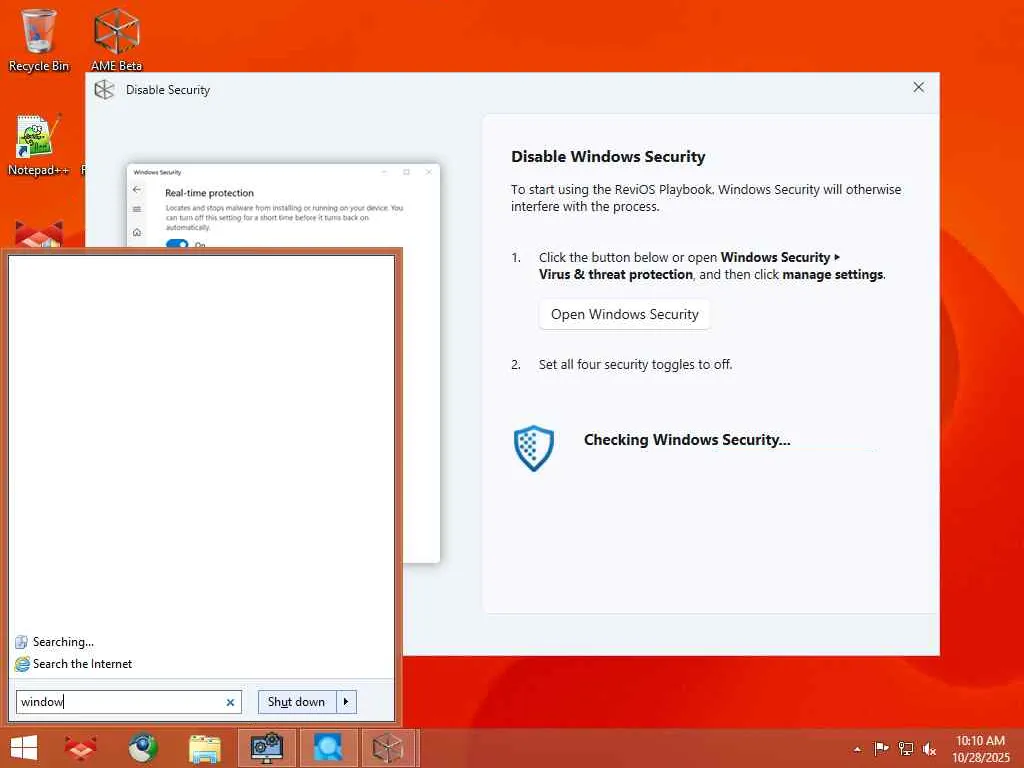This screenshot has width=1024, height=768.
Task: Open the Action Center flag tray icon
Action: click(x=881, y=748)
